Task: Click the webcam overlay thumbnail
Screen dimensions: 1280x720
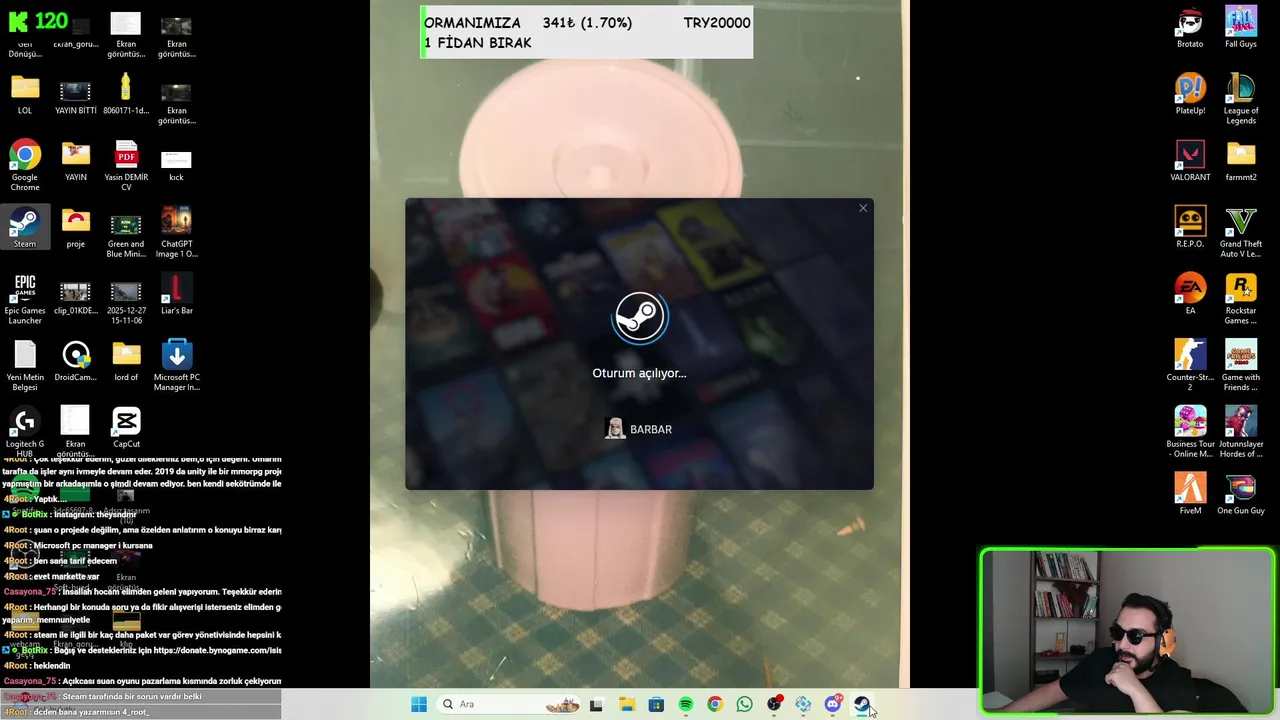Action: point(1128,631)
